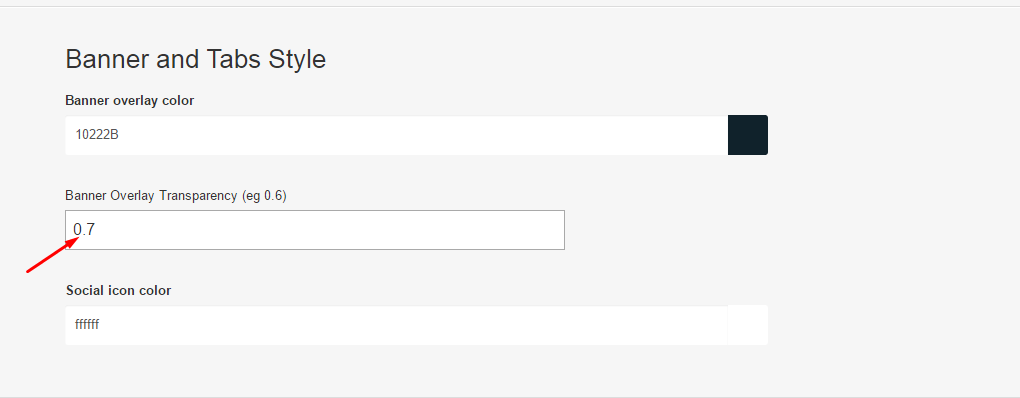Click the "Banner overlay color" label
1020x398 pixels.
129,100
